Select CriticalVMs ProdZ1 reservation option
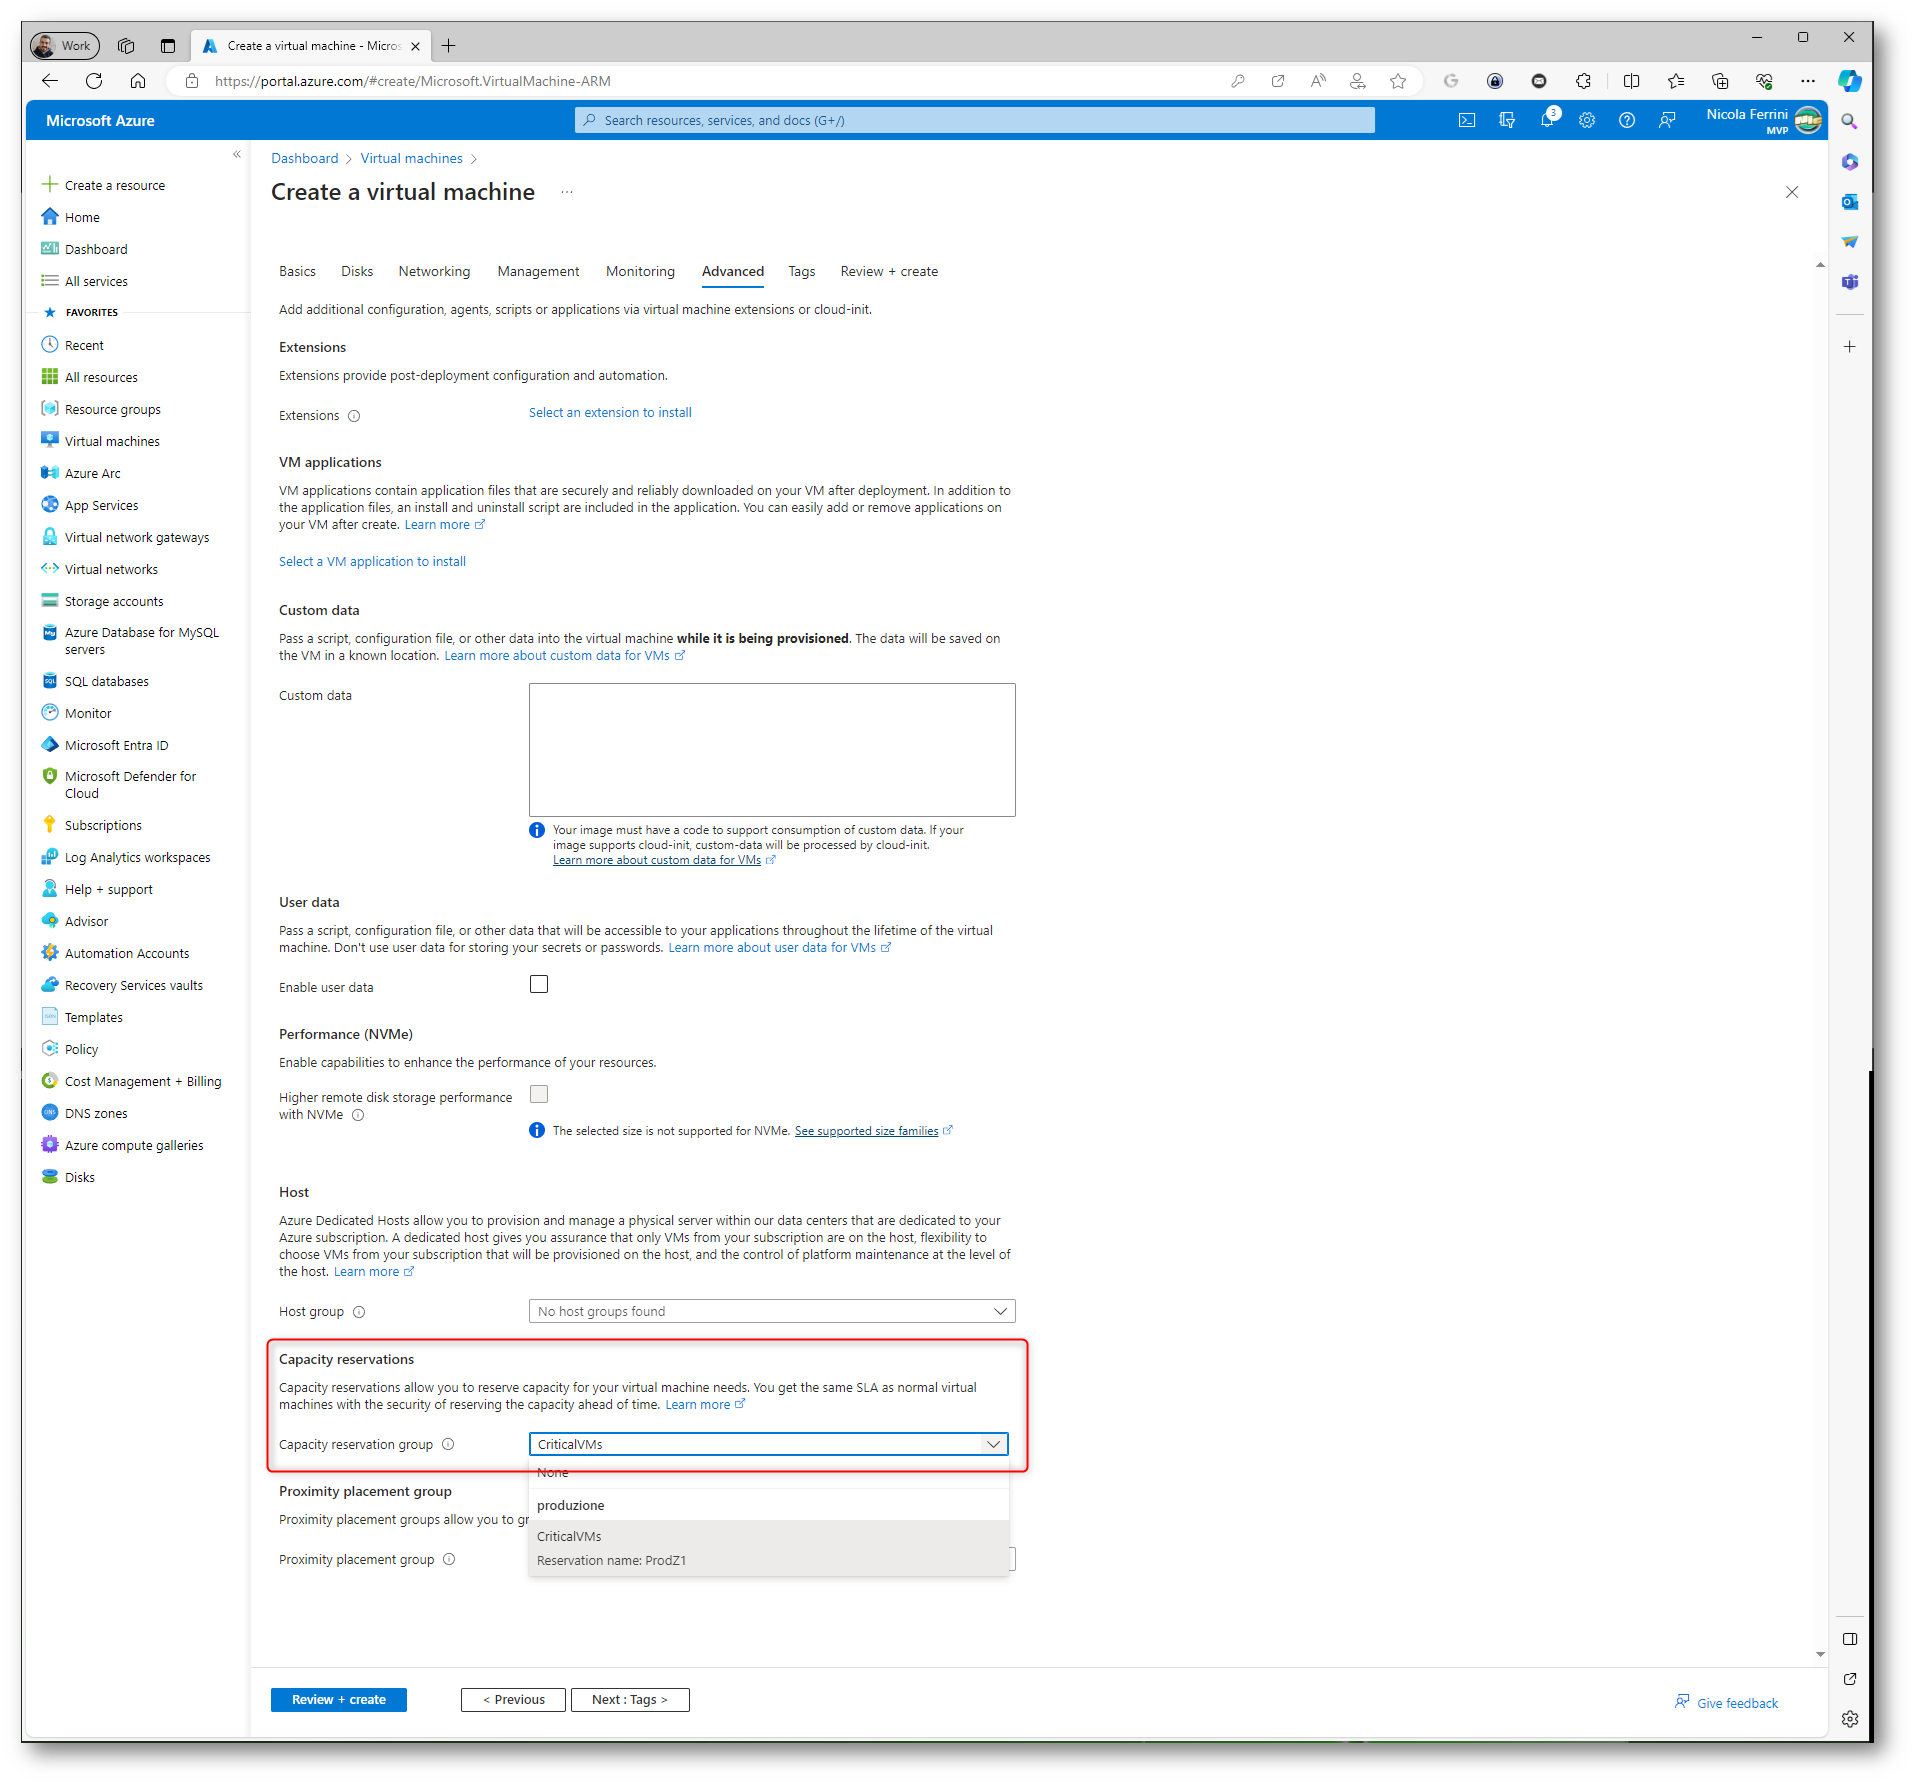This screenshot has width=1916, height=1785. (x=769, y=1548)
